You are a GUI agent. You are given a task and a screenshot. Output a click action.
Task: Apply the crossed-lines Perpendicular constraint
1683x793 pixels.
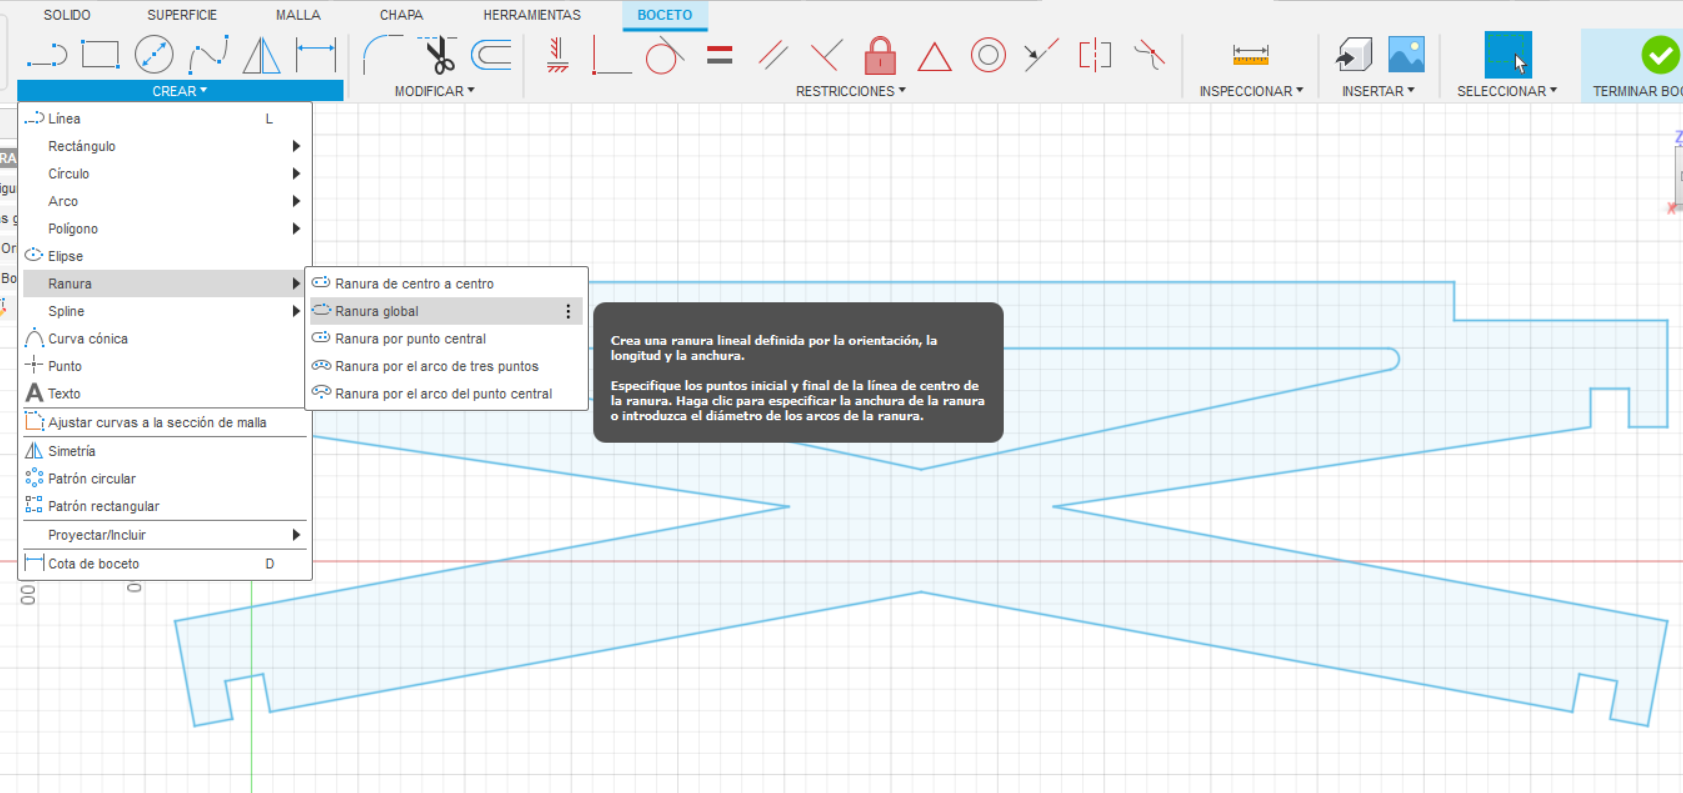[826, 55]
